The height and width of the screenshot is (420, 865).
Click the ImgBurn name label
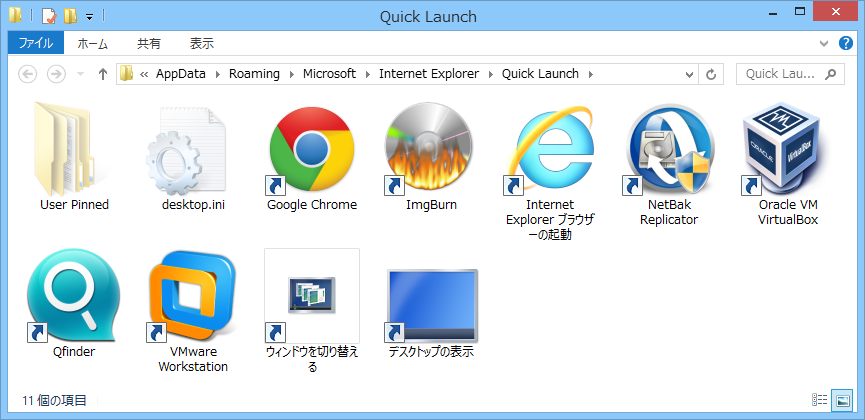coord(431,205)
